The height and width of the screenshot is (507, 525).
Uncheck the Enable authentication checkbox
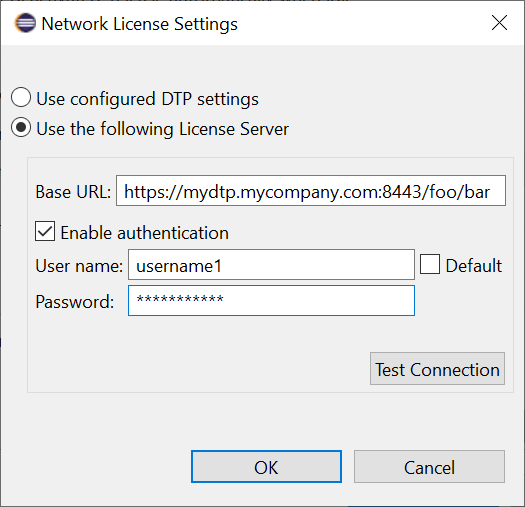point(45,231)
